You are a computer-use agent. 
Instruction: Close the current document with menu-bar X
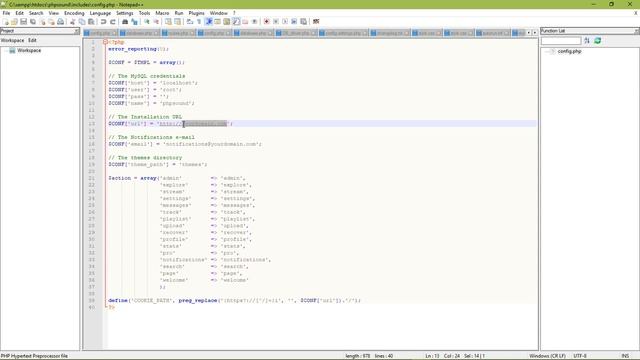click(x=636, y=13)
